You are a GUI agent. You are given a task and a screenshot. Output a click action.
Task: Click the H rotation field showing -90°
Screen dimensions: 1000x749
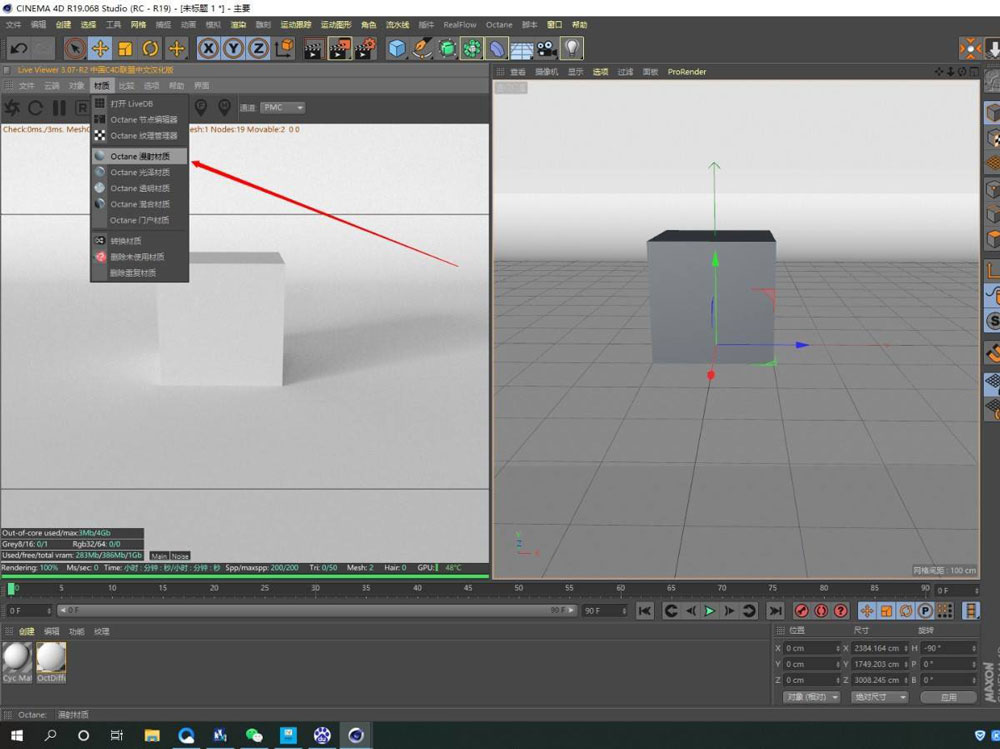click(949, 648)
